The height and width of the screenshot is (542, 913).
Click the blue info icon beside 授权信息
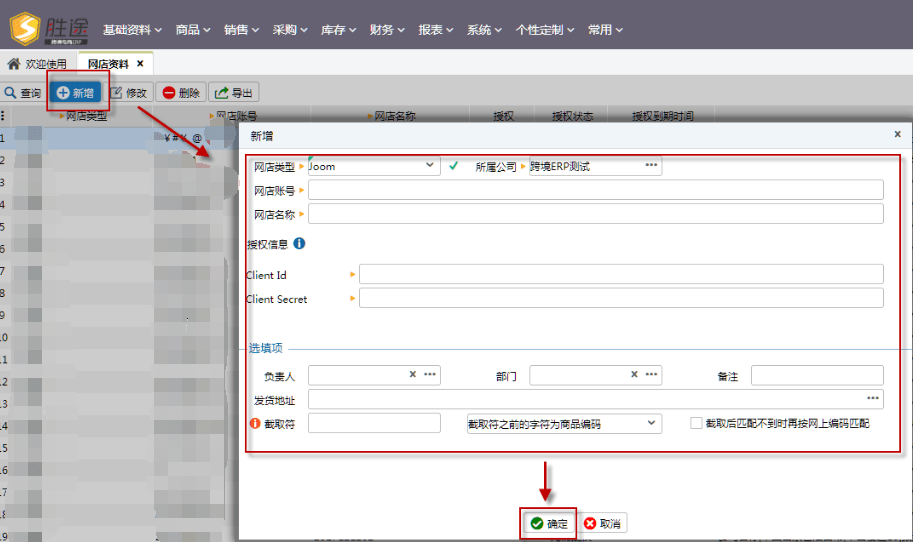(299, 243)
